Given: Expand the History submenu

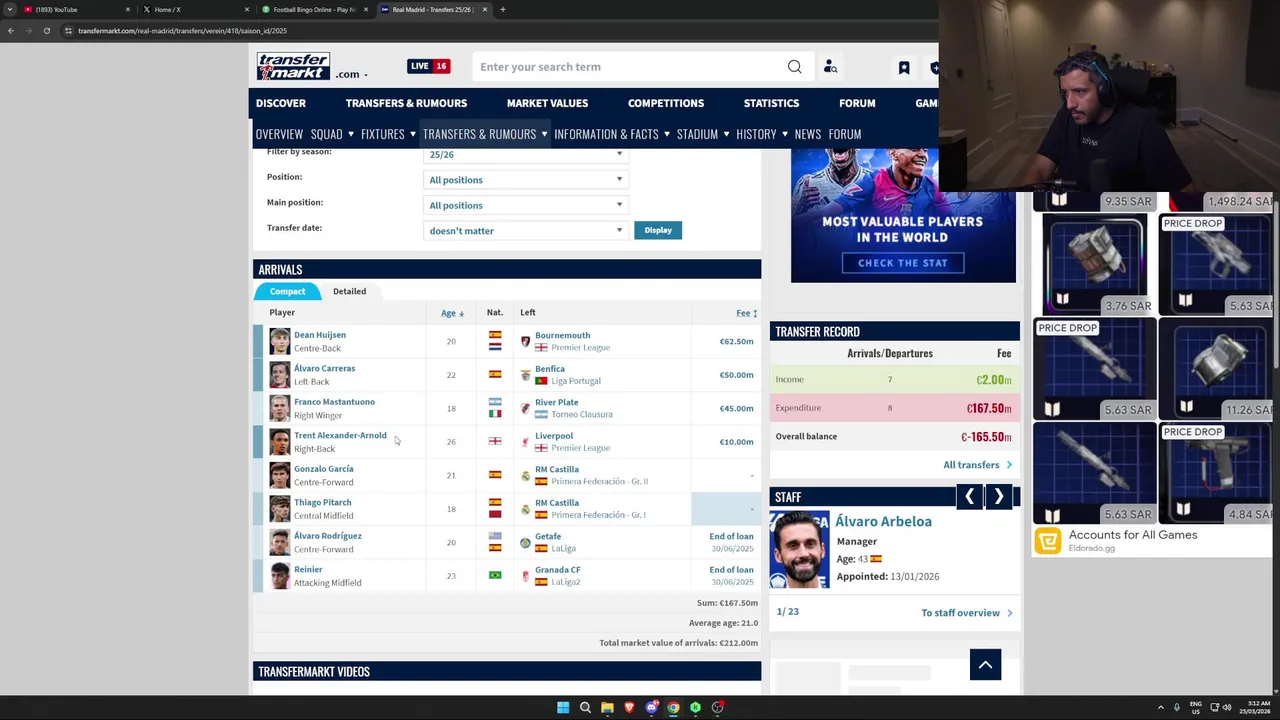Looking at the screenshot, I should [785, 134].
